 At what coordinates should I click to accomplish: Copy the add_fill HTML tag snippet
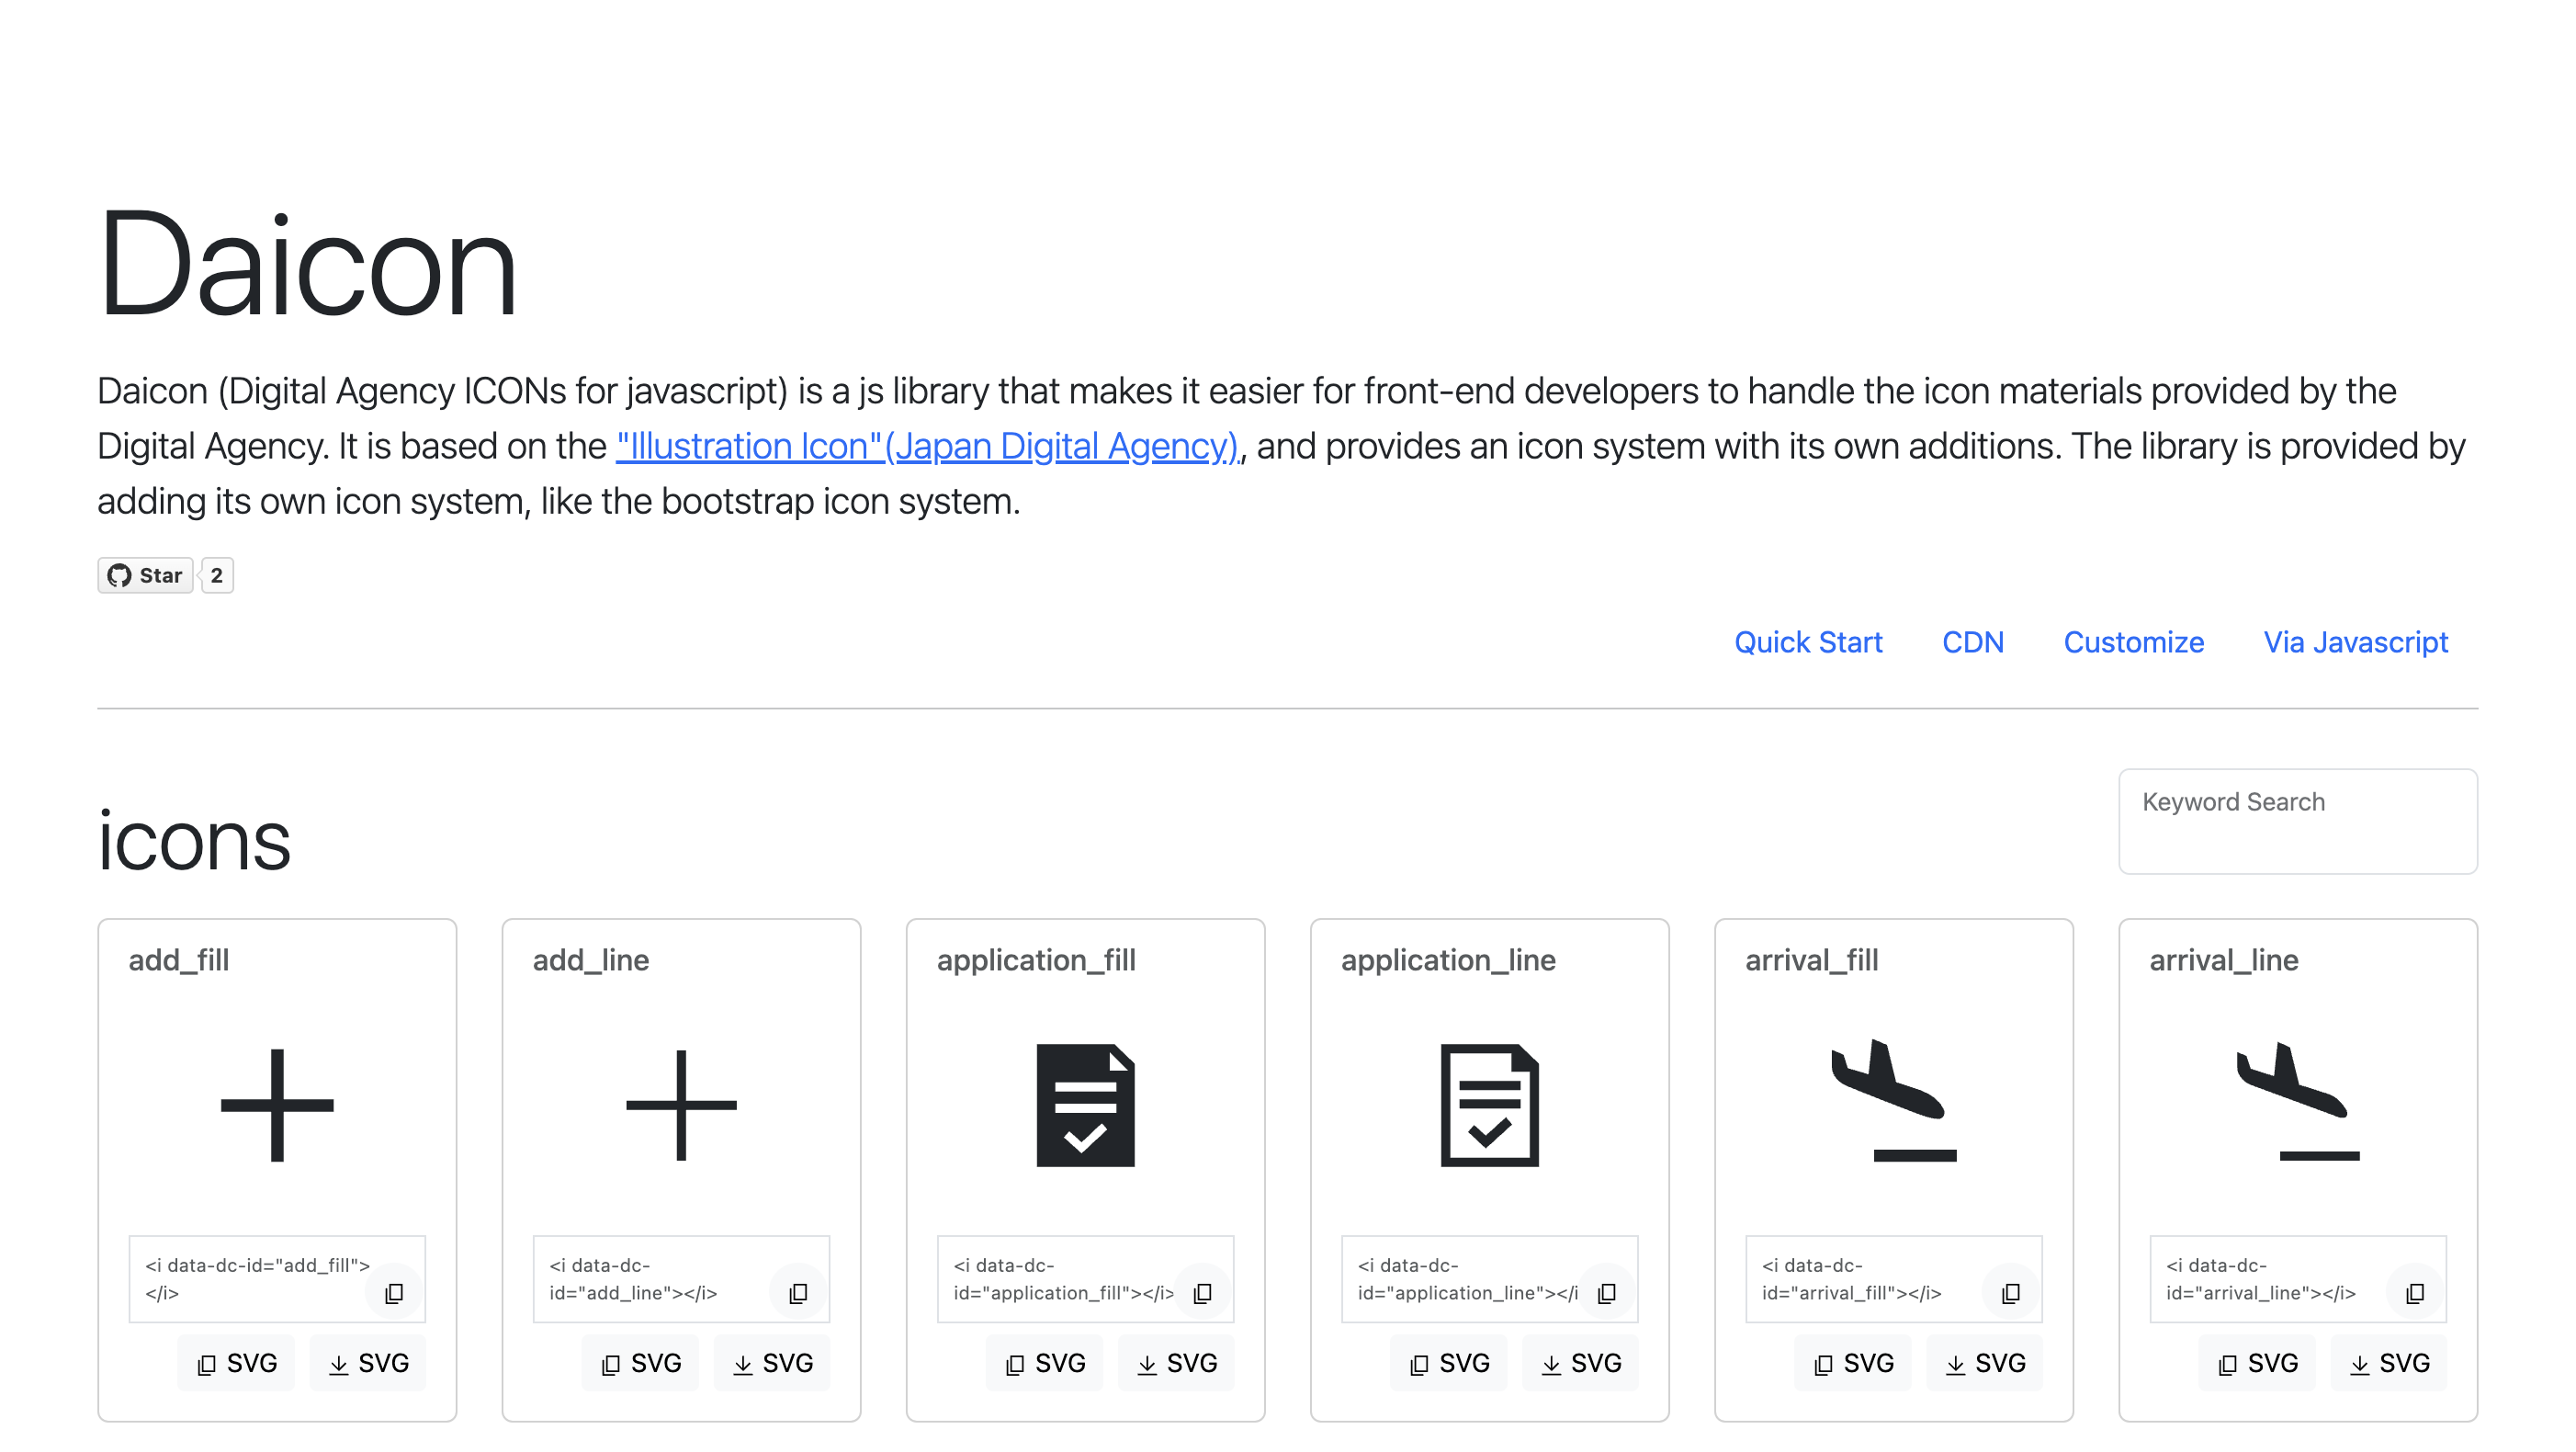click(394, 1293)
